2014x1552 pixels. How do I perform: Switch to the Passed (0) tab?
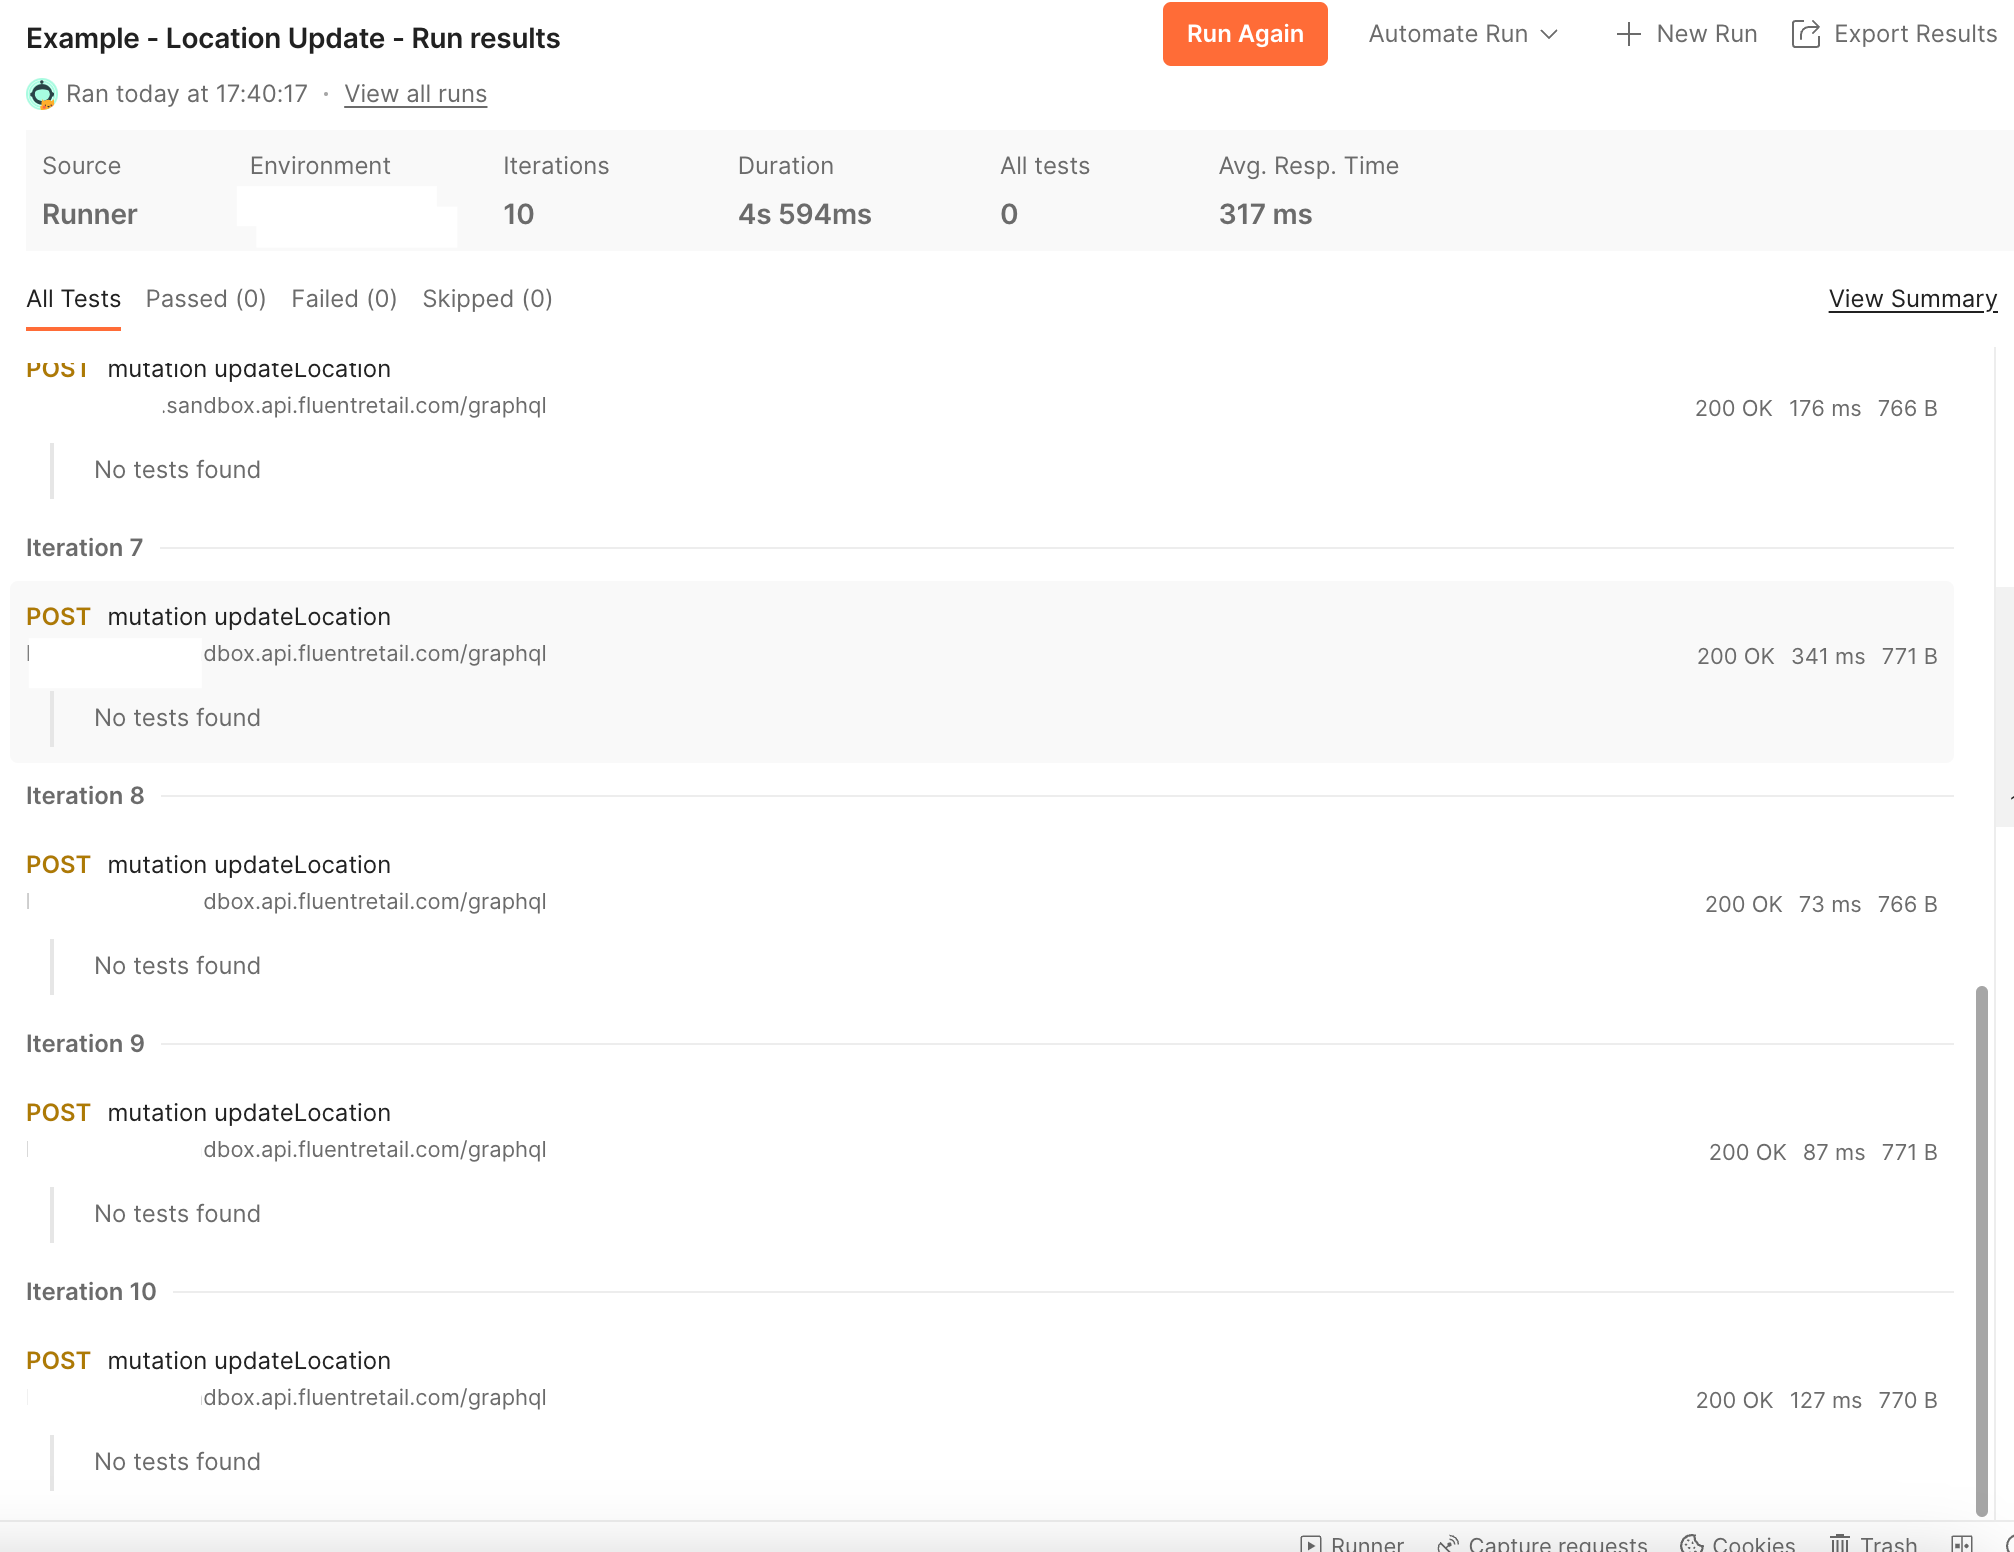205,299
